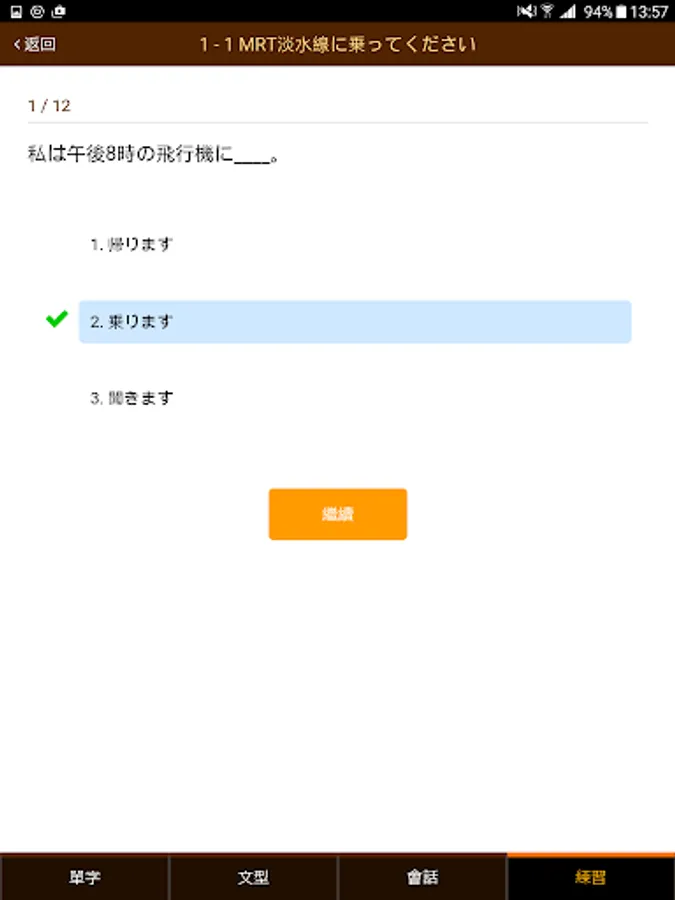Tap the question sentence with the blank
This screenshot has height=900, width=675.
(x=152, y=155)
